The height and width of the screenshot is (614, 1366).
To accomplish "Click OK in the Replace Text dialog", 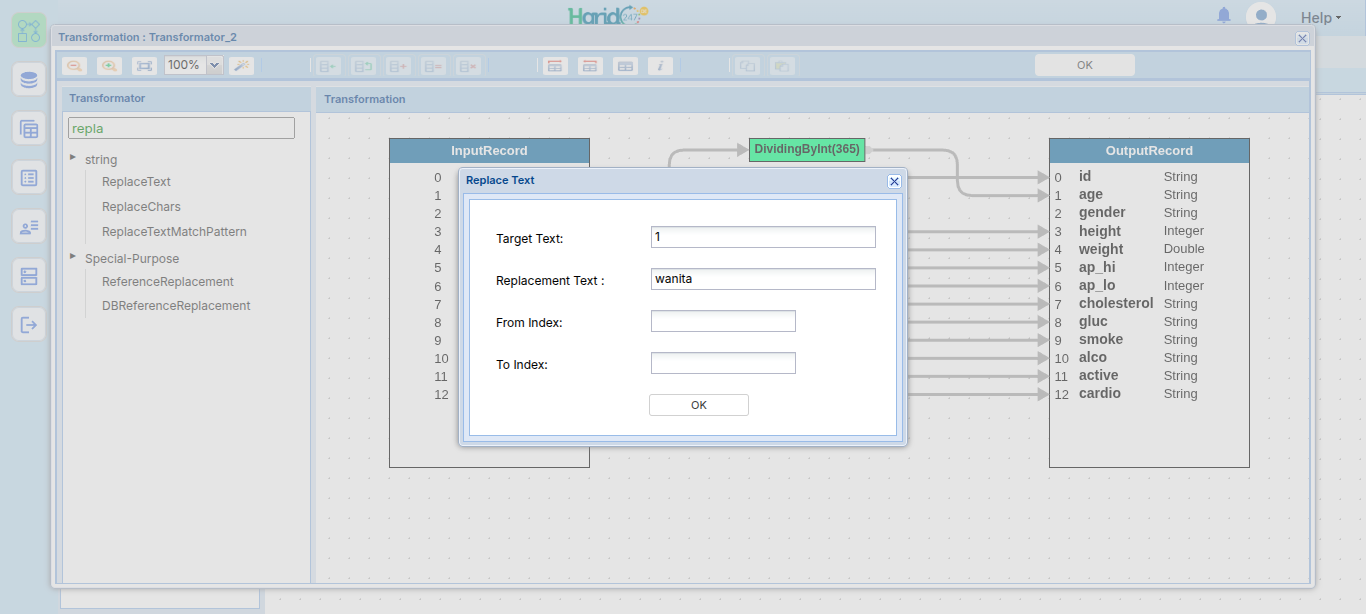I will (699, 405).
